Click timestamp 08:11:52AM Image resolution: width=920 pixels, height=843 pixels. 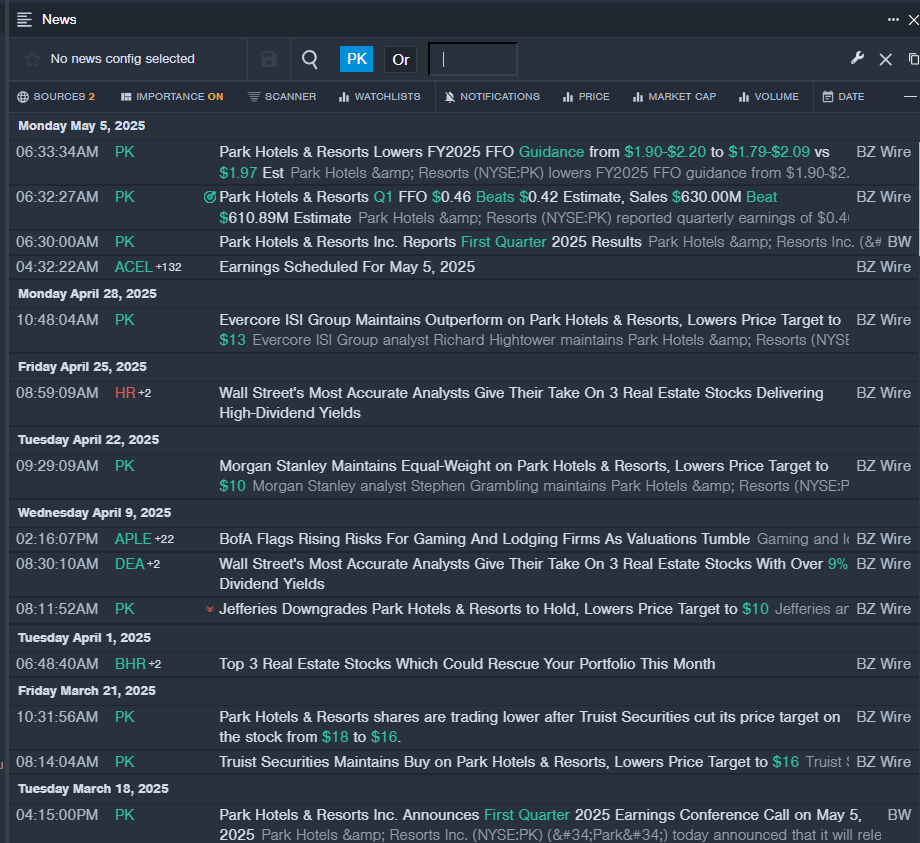(x=57, y=609)
